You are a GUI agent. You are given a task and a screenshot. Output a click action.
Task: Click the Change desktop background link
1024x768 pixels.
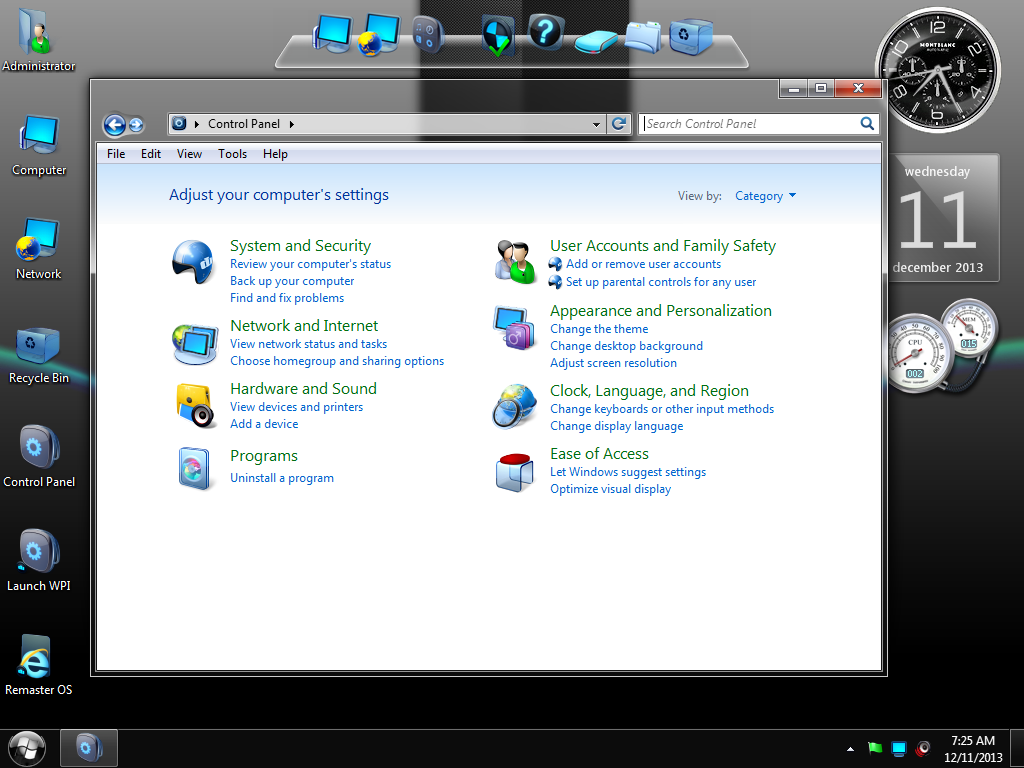coord(626,345)
